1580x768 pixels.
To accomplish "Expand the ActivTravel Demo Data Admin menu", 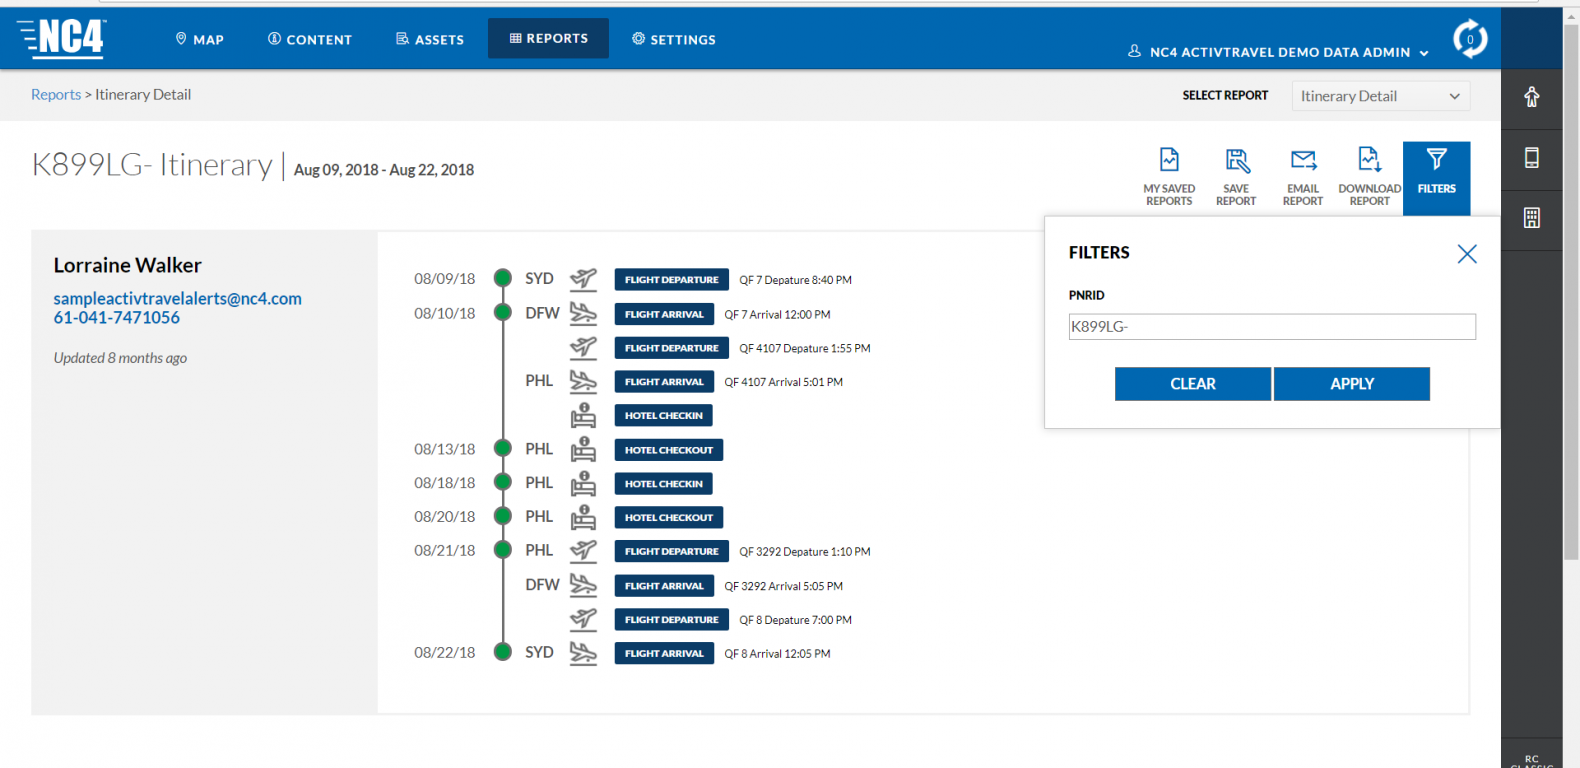I will coord(1279,52).
